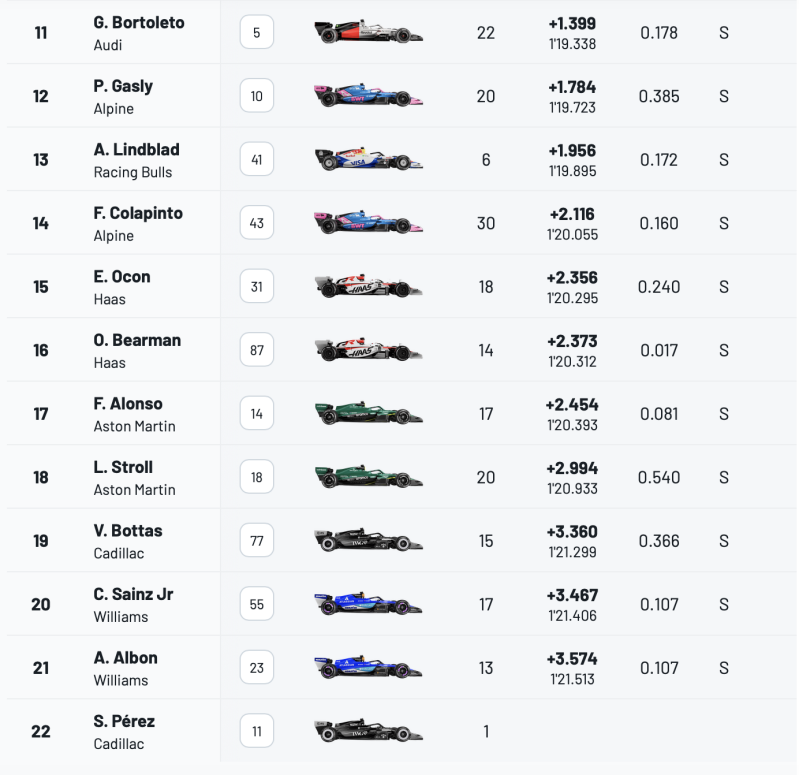Image resolution: width=799 pixels, height=775 pixels.
Task: Click the Racing Bulls team label
Action: coord(132,172)
